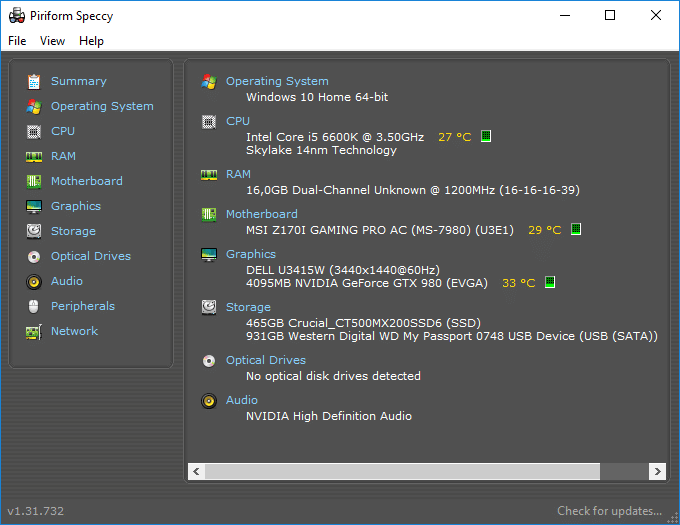Click the Operating System heading in summary
The height and width of the screenshot is (525, 680).
277,81
